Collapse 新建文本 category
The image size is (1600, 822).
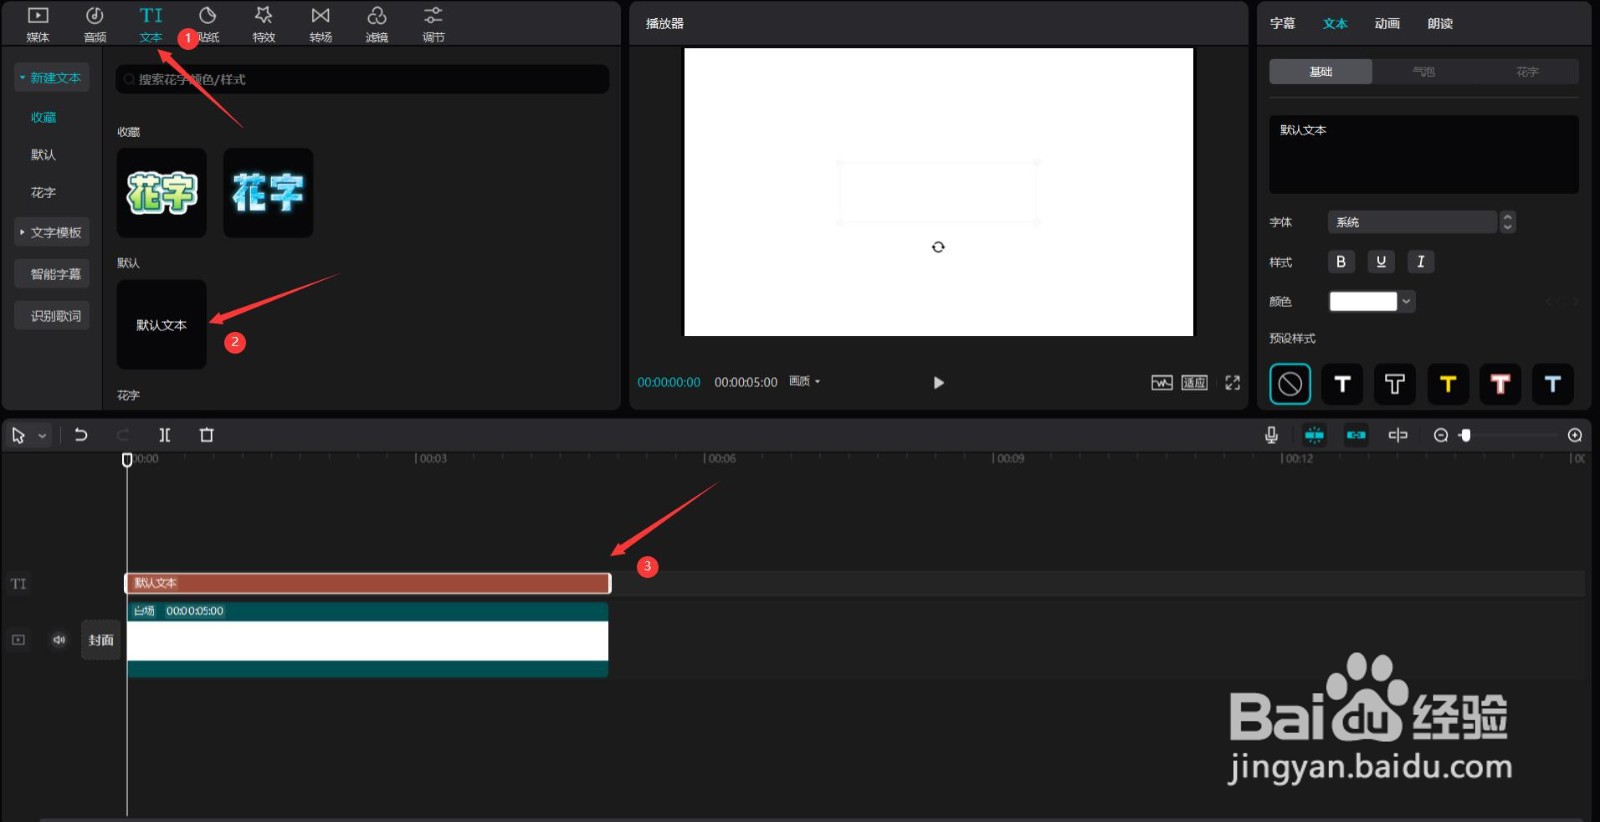[x=52, y=78]
